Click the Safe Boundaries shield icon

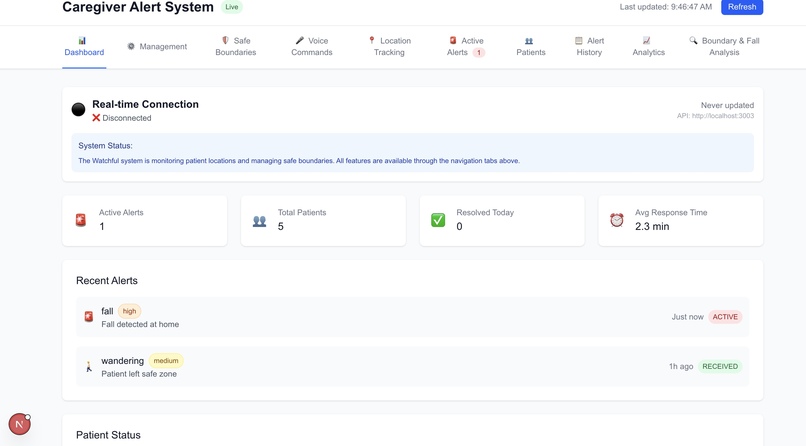click(225, 40)
